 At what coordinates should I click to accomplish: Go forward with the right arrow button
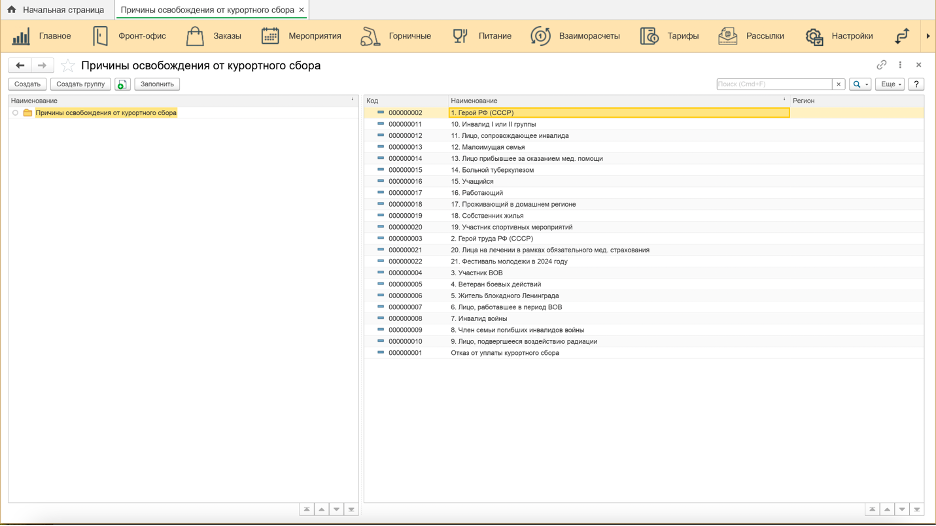(x=42, y=65)
